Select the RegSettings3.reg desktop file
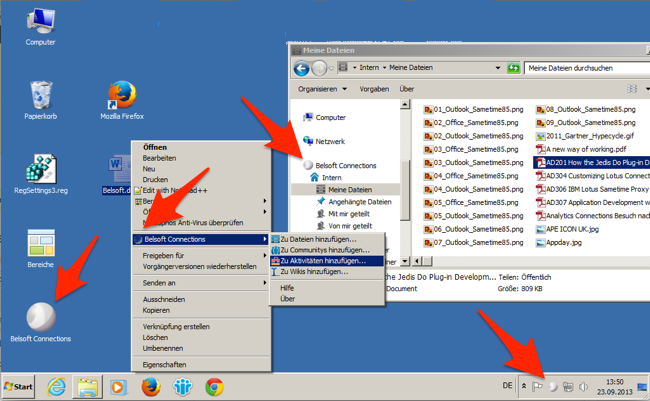 pos(41,174)
